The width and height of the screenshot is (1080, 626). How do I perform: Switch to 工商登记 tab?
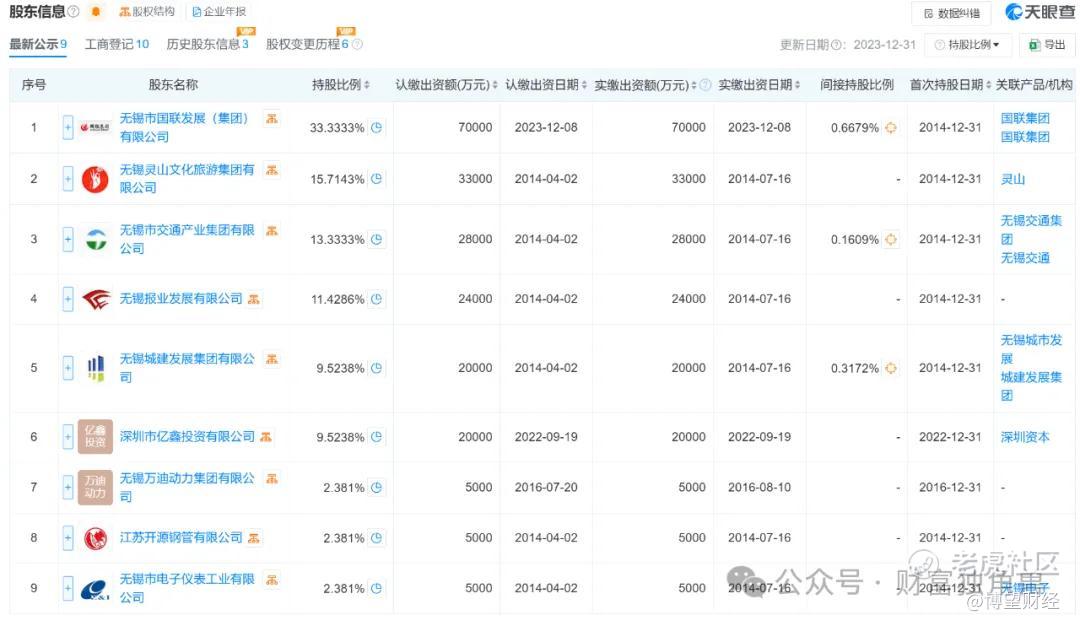tap(116, 44)
